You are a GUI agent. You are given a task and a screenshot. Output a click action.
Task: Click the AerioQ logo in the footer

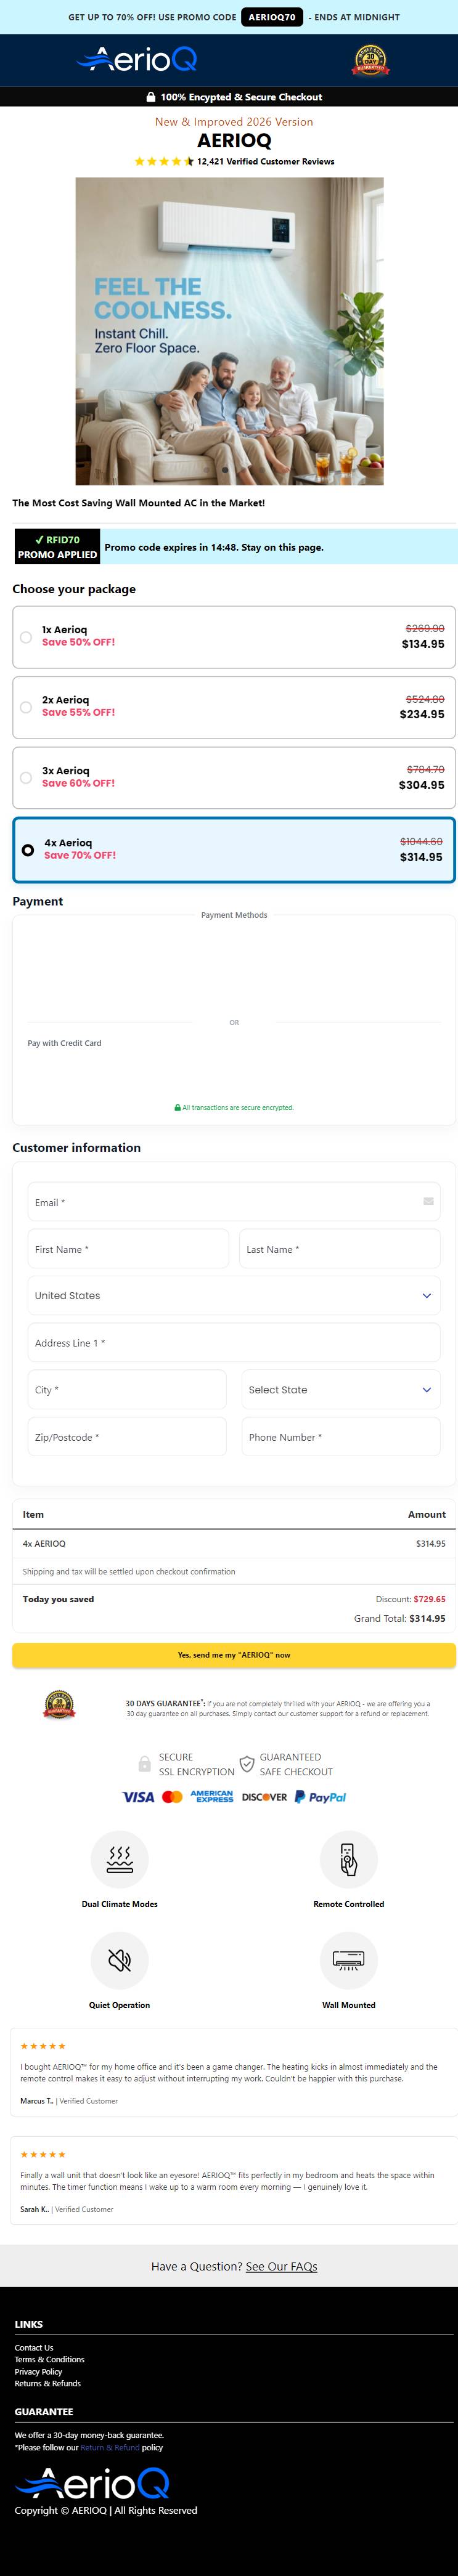(92, 2483)
